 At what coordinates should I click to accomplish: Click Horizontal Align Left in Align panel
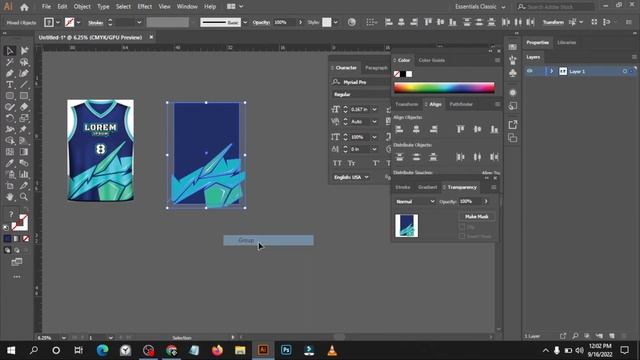[400, 129]
